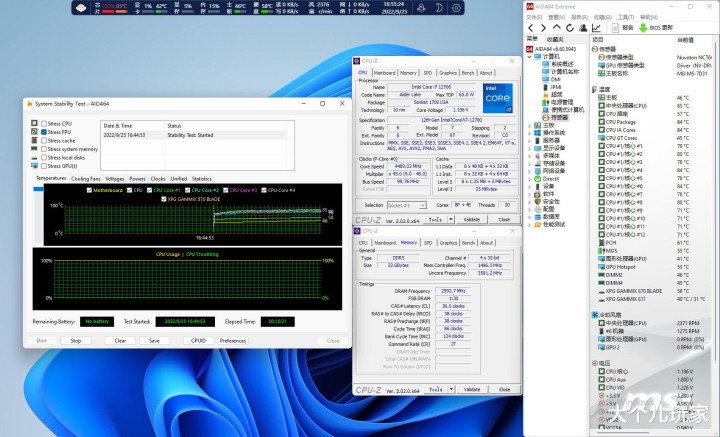Switch to the Voltages tab
The image size is (720, 437).
pyautogui.click(x=115, y=179)
